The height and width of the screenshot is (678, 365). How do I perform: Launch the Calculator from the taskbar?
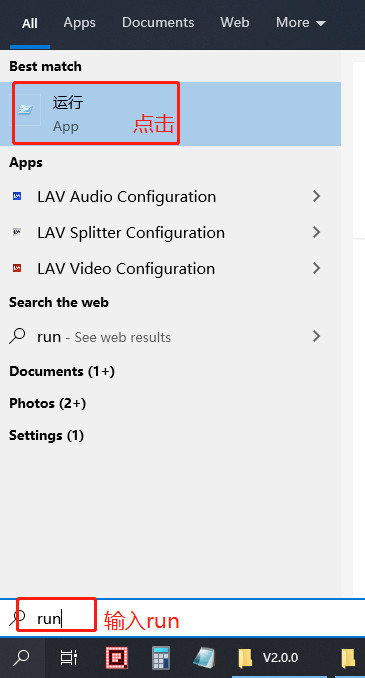coord(161,658)
